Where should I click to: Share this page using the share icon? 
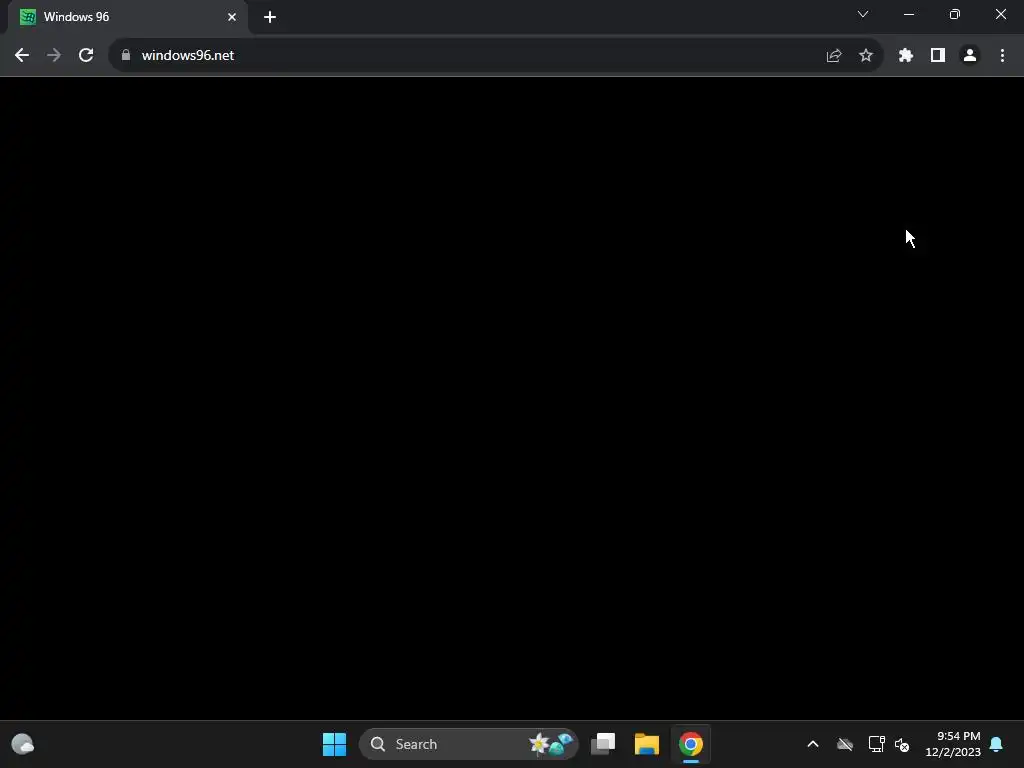point(834,56)
